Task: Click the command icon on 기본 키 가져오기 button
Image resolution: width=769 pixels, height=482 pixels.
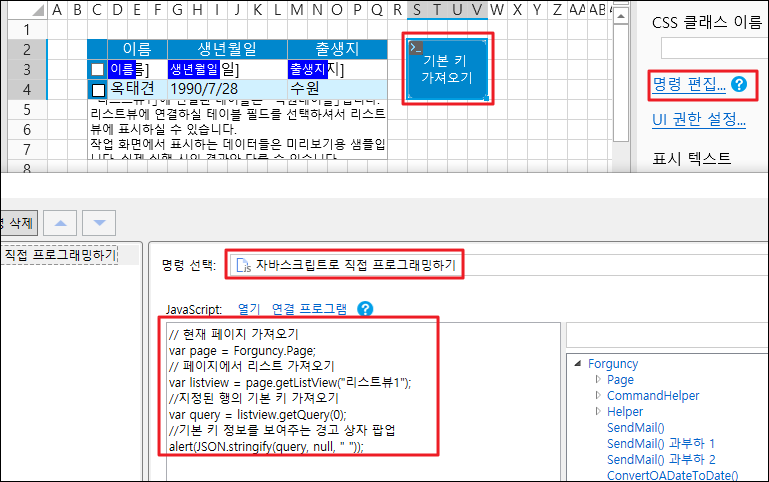Action: [417, 48]
